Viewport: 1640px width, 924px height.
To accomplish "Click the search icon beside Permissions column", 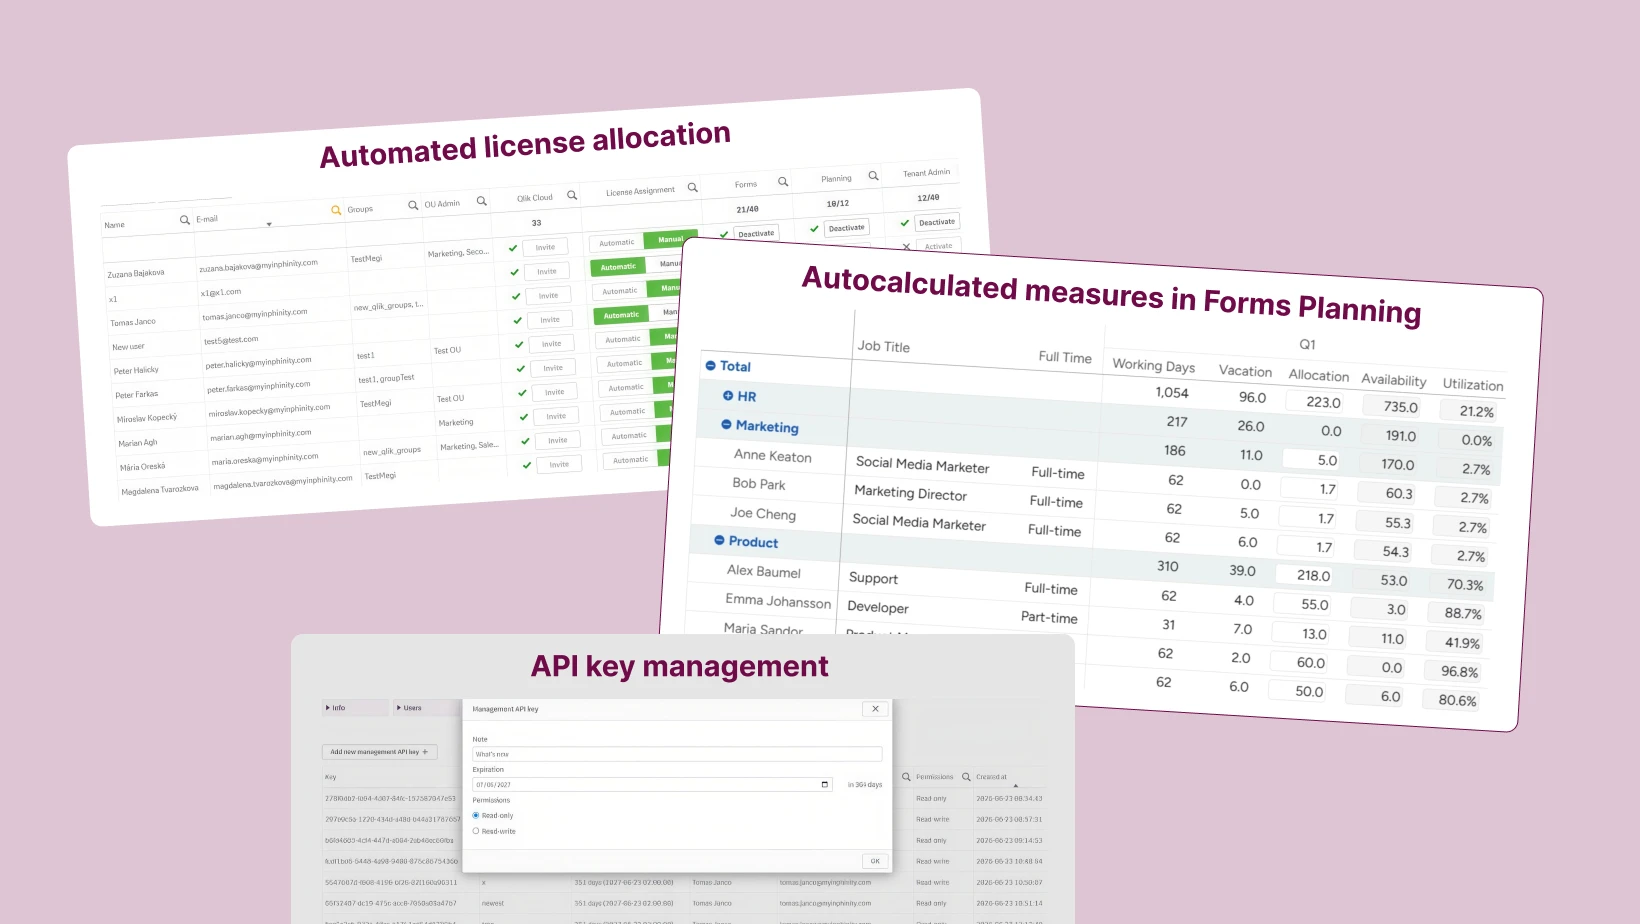I will pyautogui.click(x=907, y=777).
